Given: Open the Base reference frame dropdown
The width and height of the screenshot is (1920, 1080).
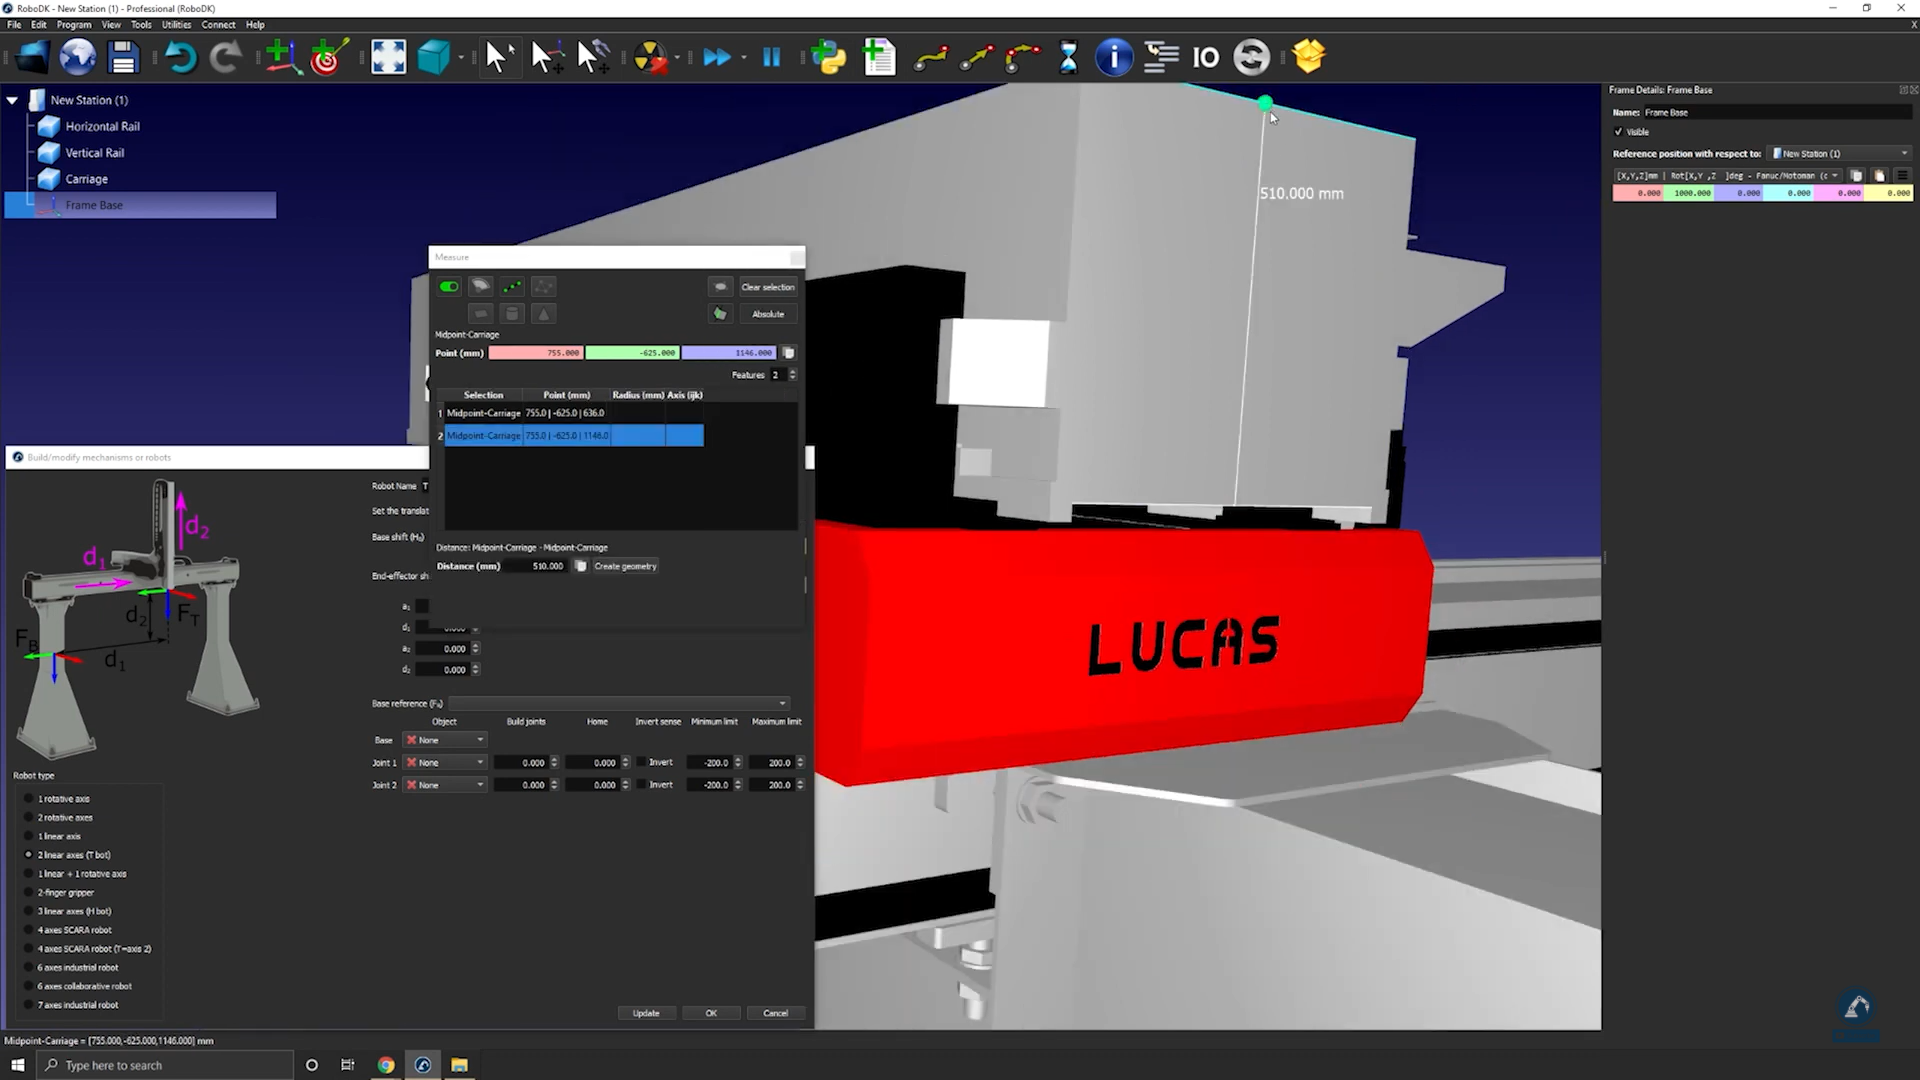Looking at the screenshot, I should click(618, 703).
